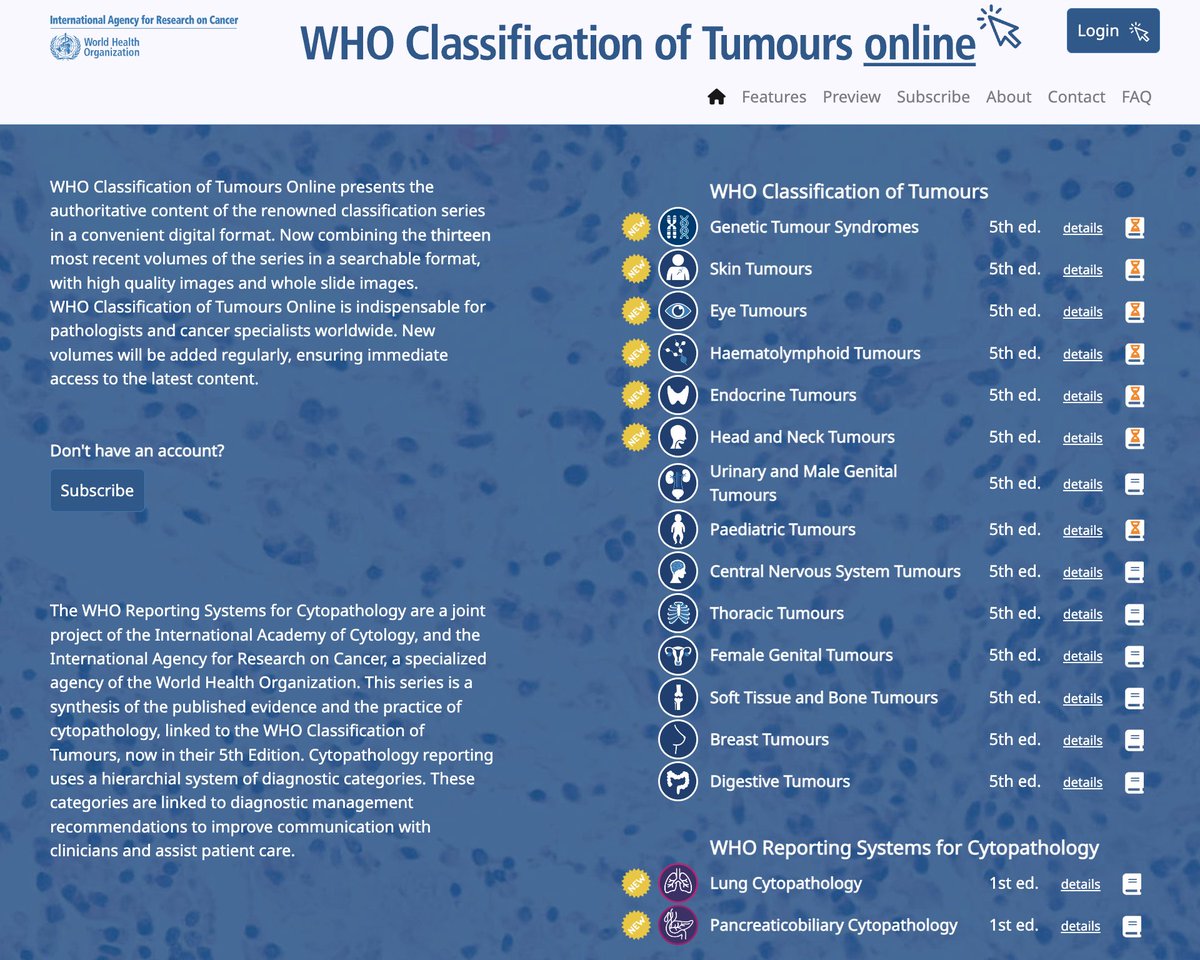Open book icon for Pancreaticobiliary Cytopathology
This screenshot has height=960, width=1200.
pos(1132,926)
